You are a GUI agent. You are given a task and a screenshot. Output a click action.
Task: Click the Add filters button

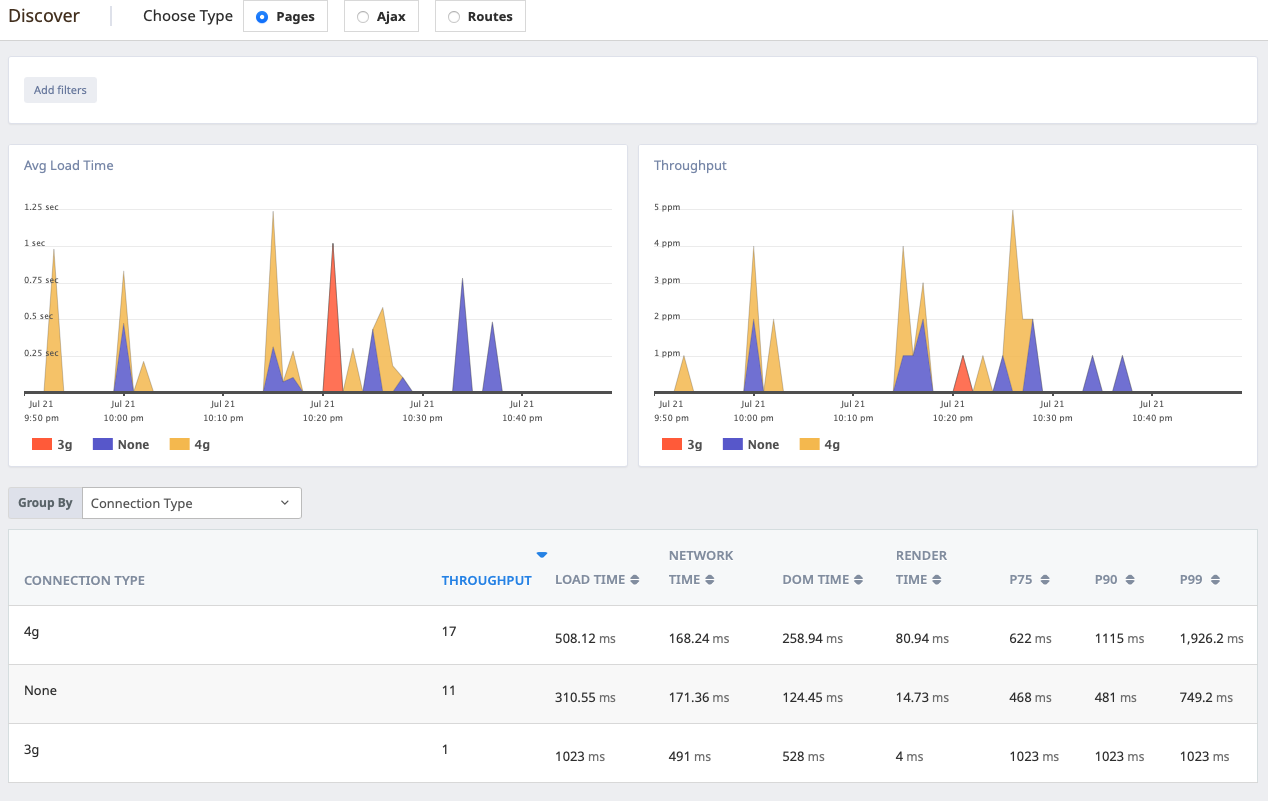tap(60, 90)
